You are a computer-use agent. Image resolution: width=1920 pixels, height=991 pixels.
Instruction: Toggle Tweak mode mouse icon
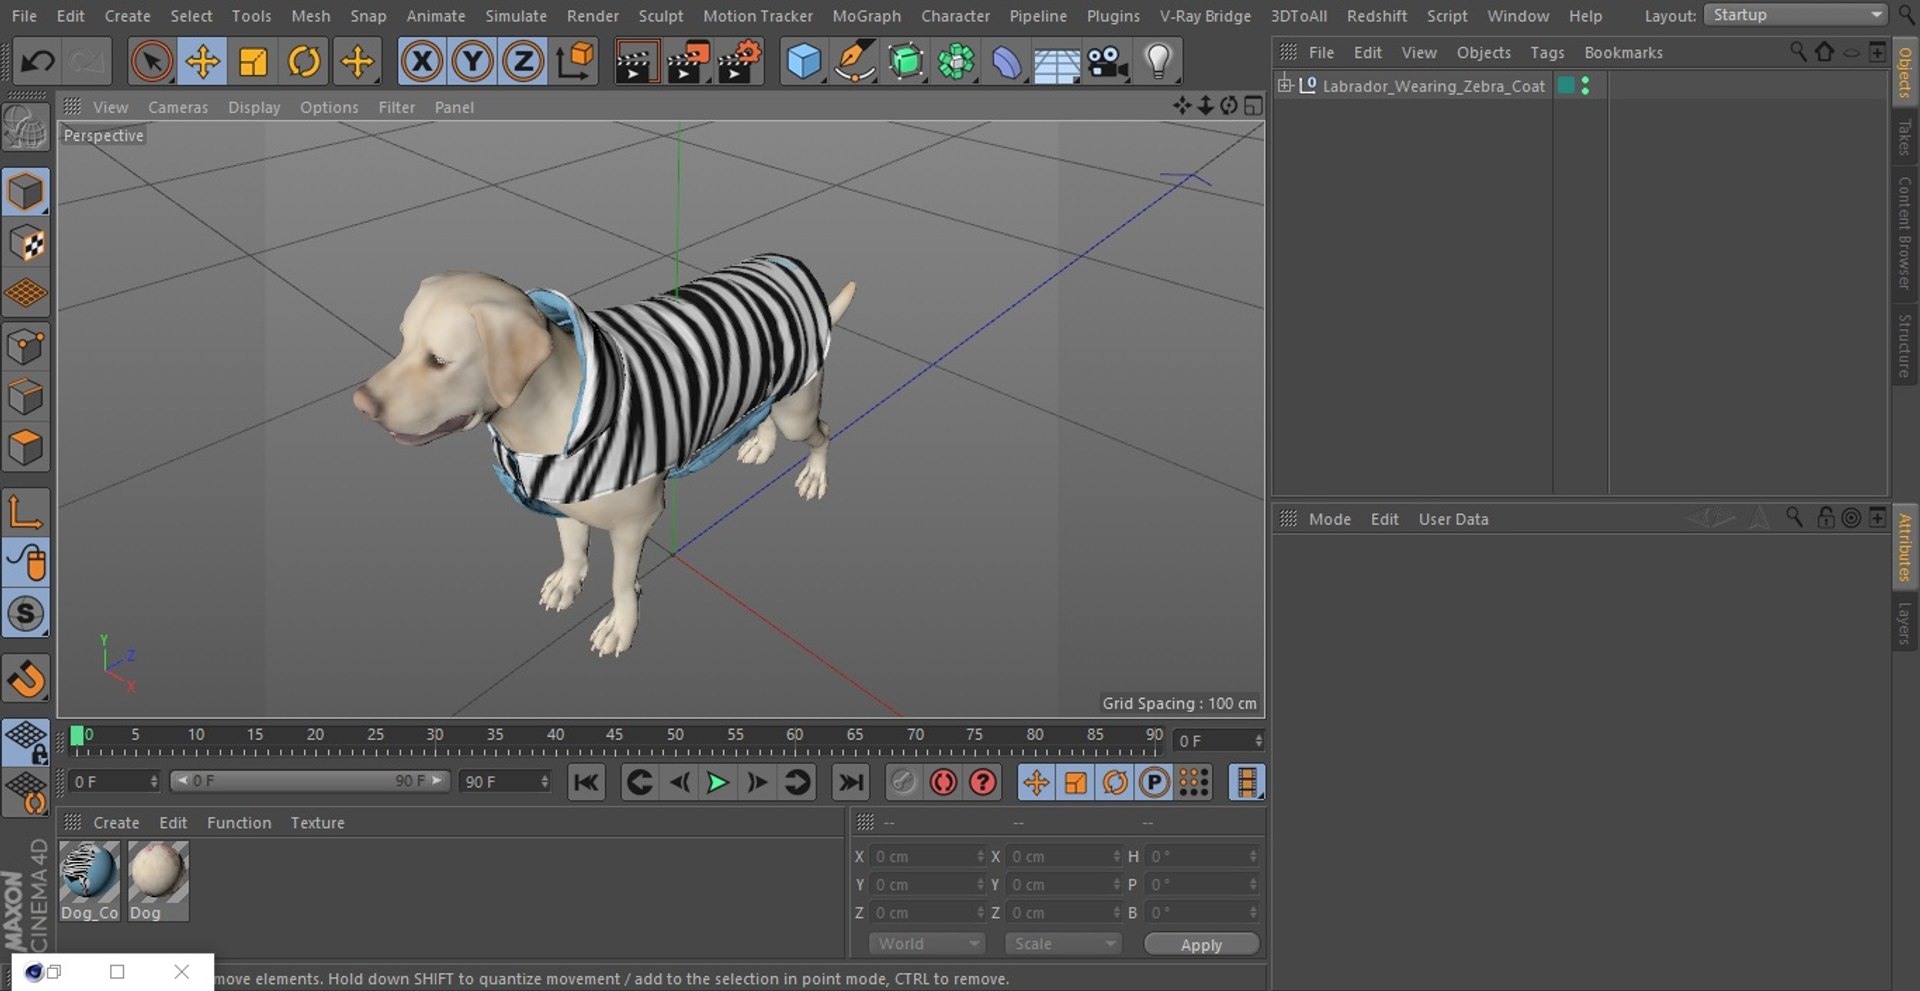coord(26,563)
